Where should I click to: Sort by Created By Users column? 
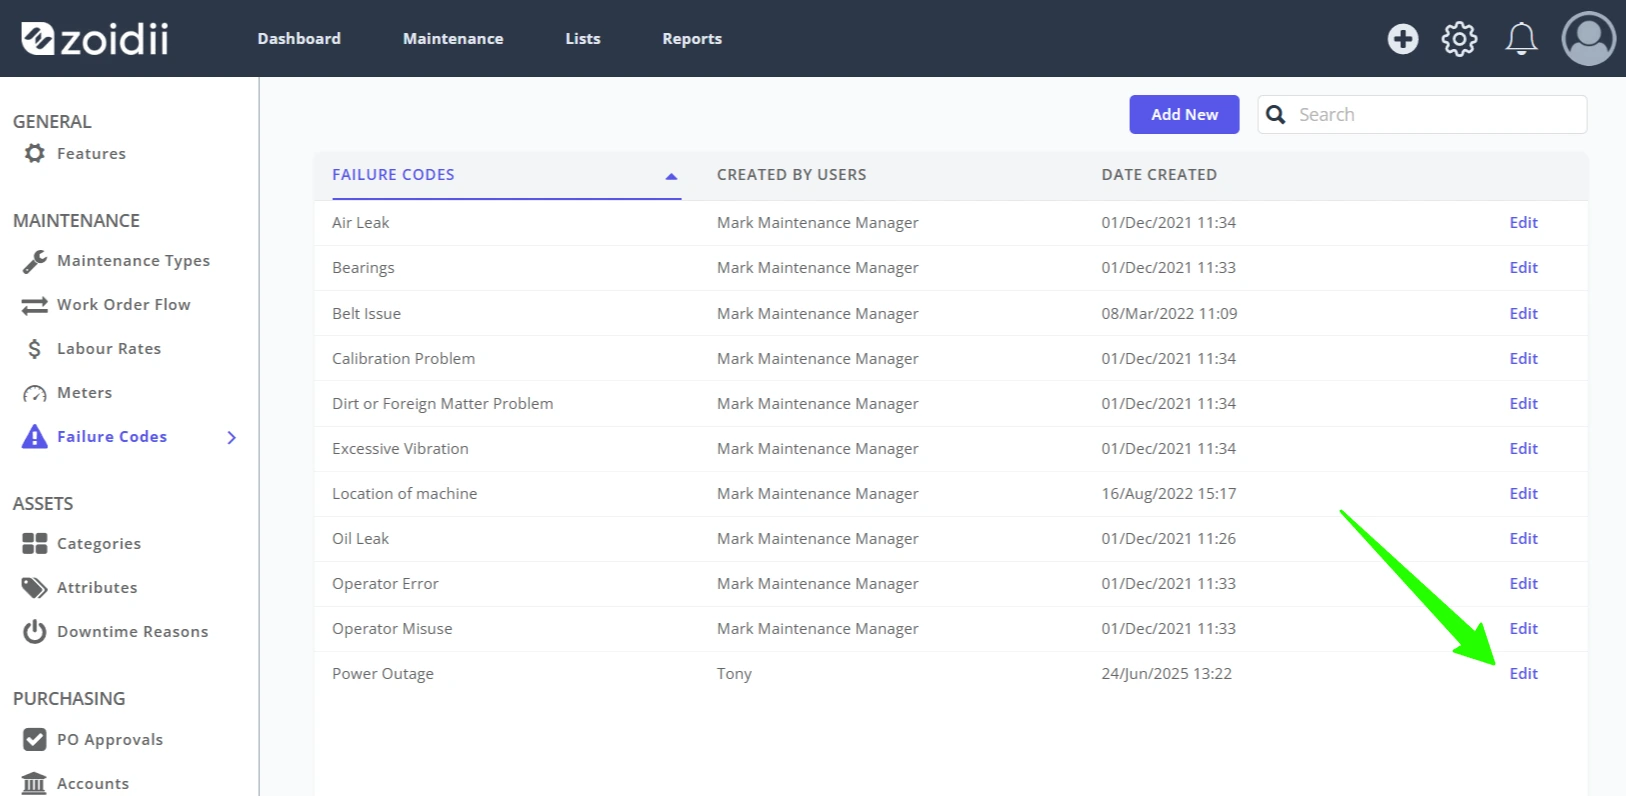pos(791,174)
